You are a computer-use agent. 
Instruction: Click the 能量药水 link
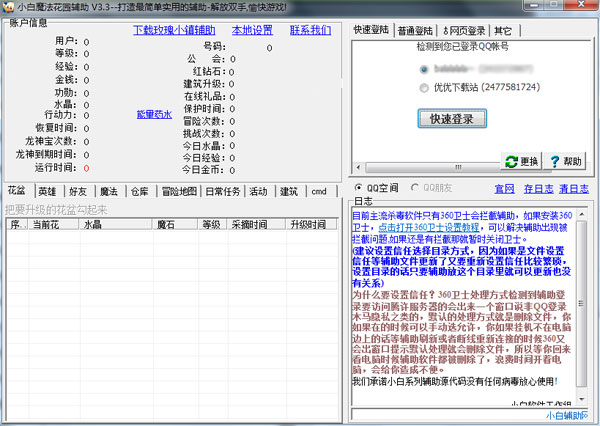pos(155,114)
